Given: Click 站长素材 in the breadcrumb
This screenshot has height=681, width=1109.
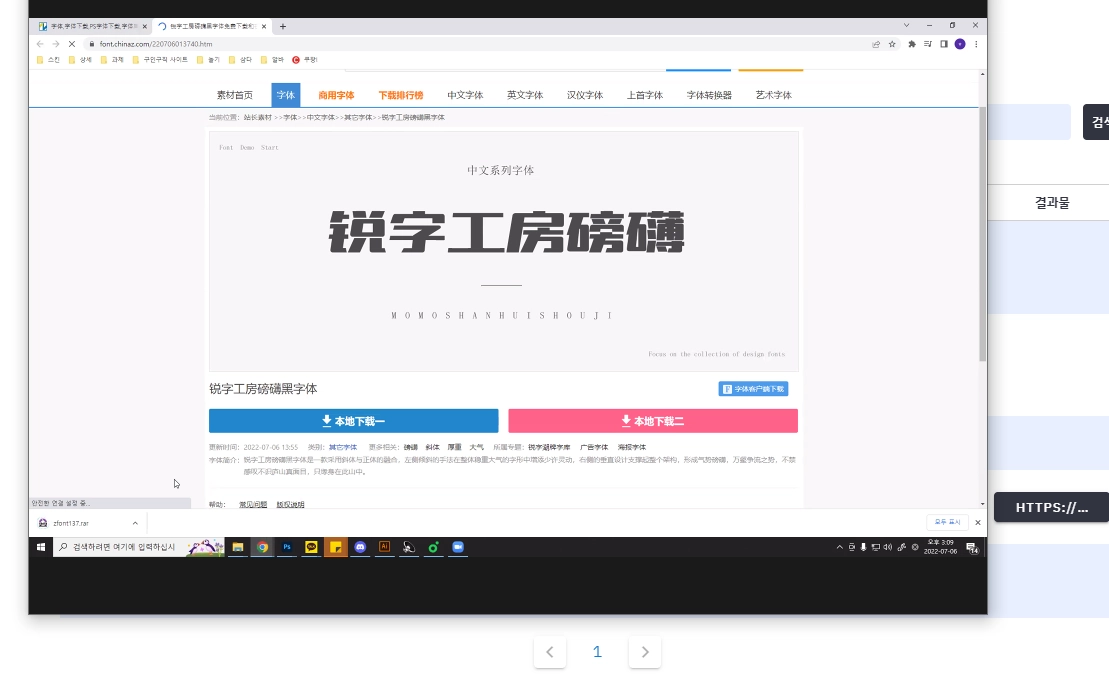Looking at the screenshot, I should (257, 117).
